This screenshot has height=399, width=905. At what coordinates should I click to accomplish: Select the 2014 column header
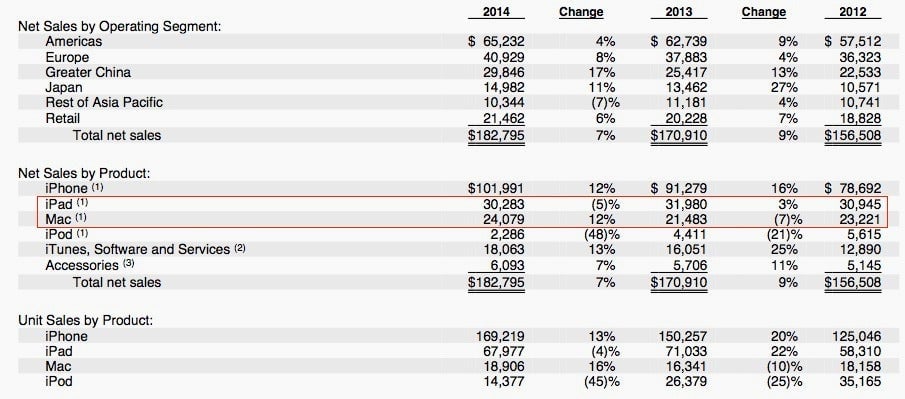(496, 12)
